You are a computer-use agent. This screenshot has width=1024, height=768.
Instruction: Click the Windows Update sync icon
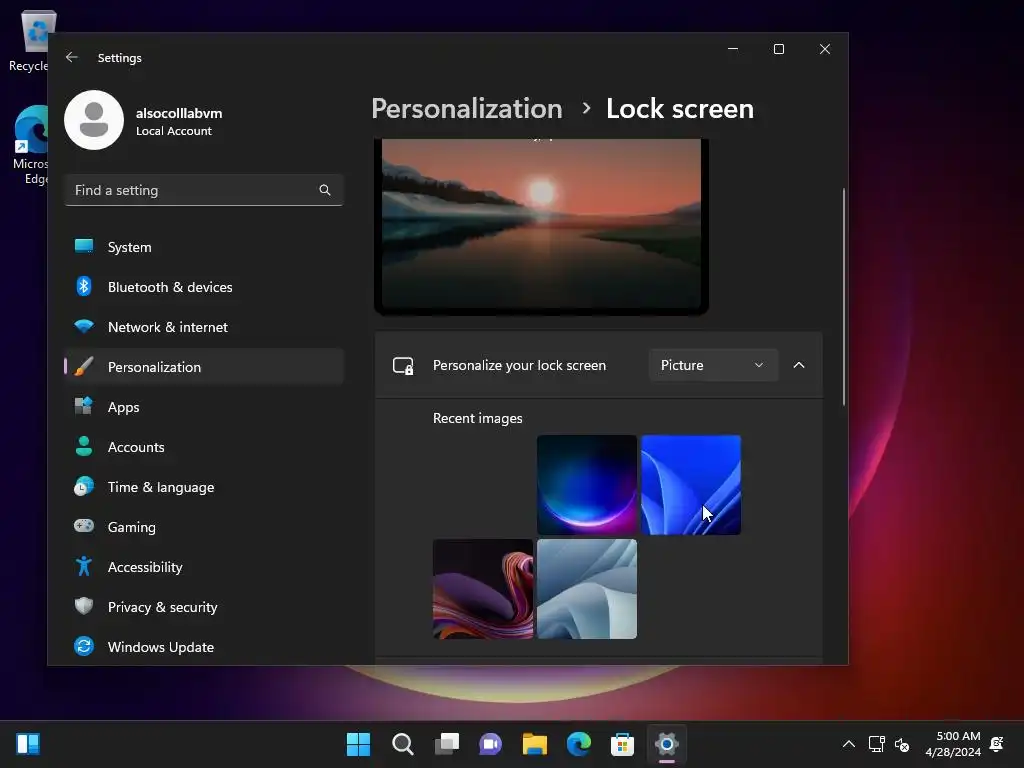point(84,647)
